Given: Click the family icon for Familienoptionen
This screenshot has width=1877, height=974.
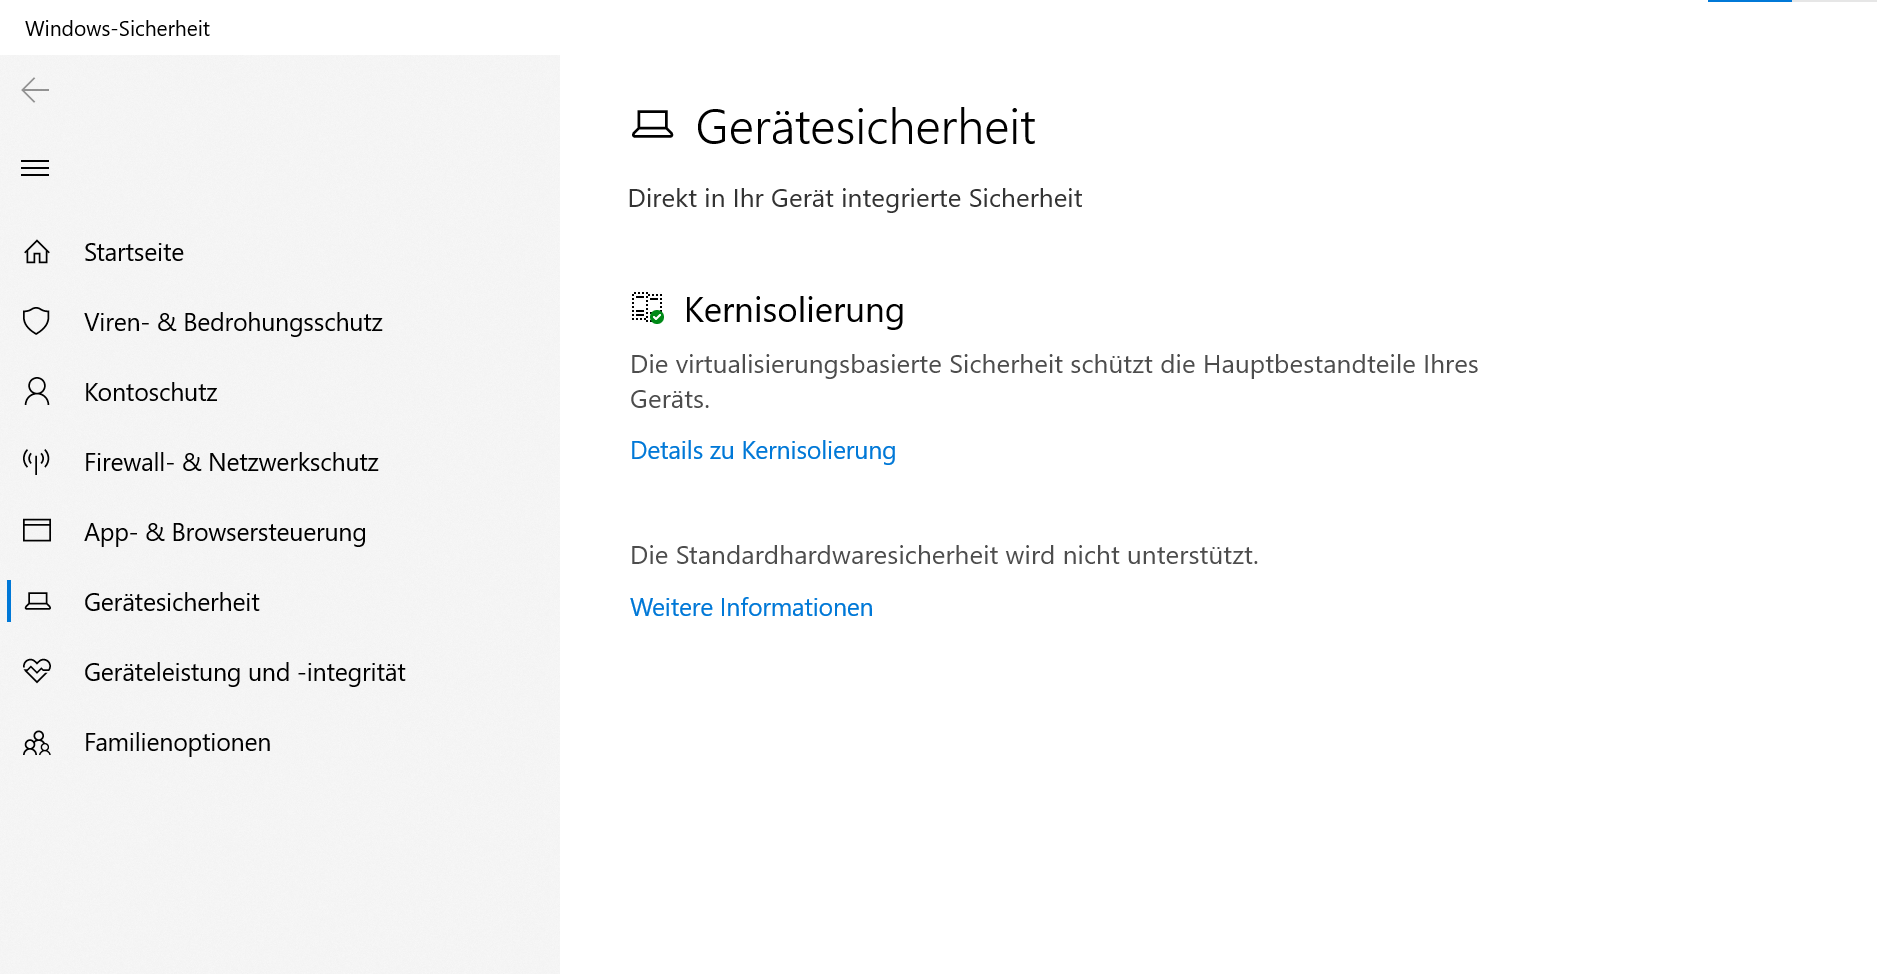Looking at the screenshot, I should tap(37, 743).
